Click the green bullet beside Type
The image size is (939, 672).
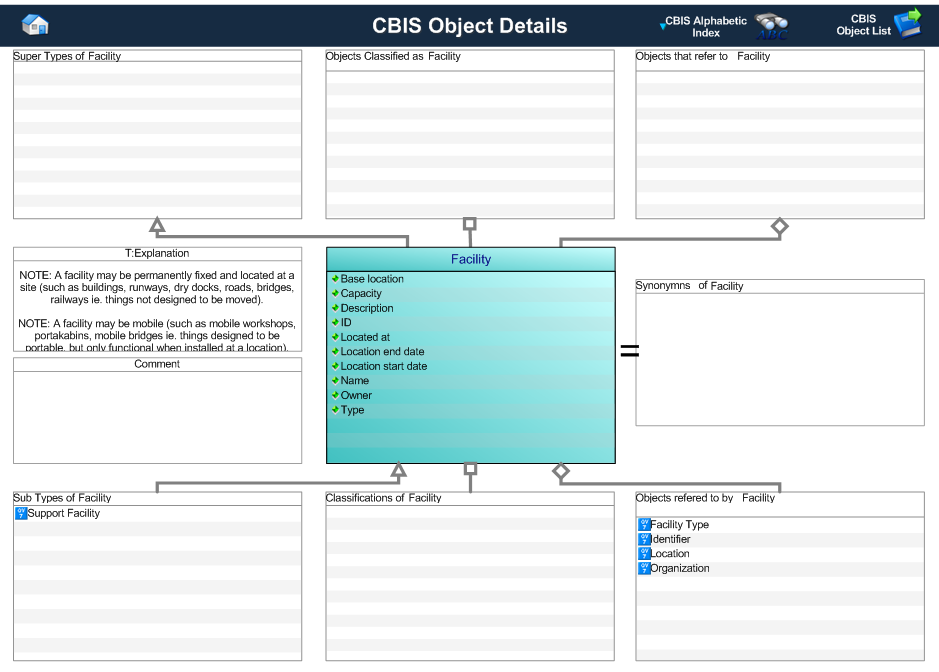[x=335, y=409]
